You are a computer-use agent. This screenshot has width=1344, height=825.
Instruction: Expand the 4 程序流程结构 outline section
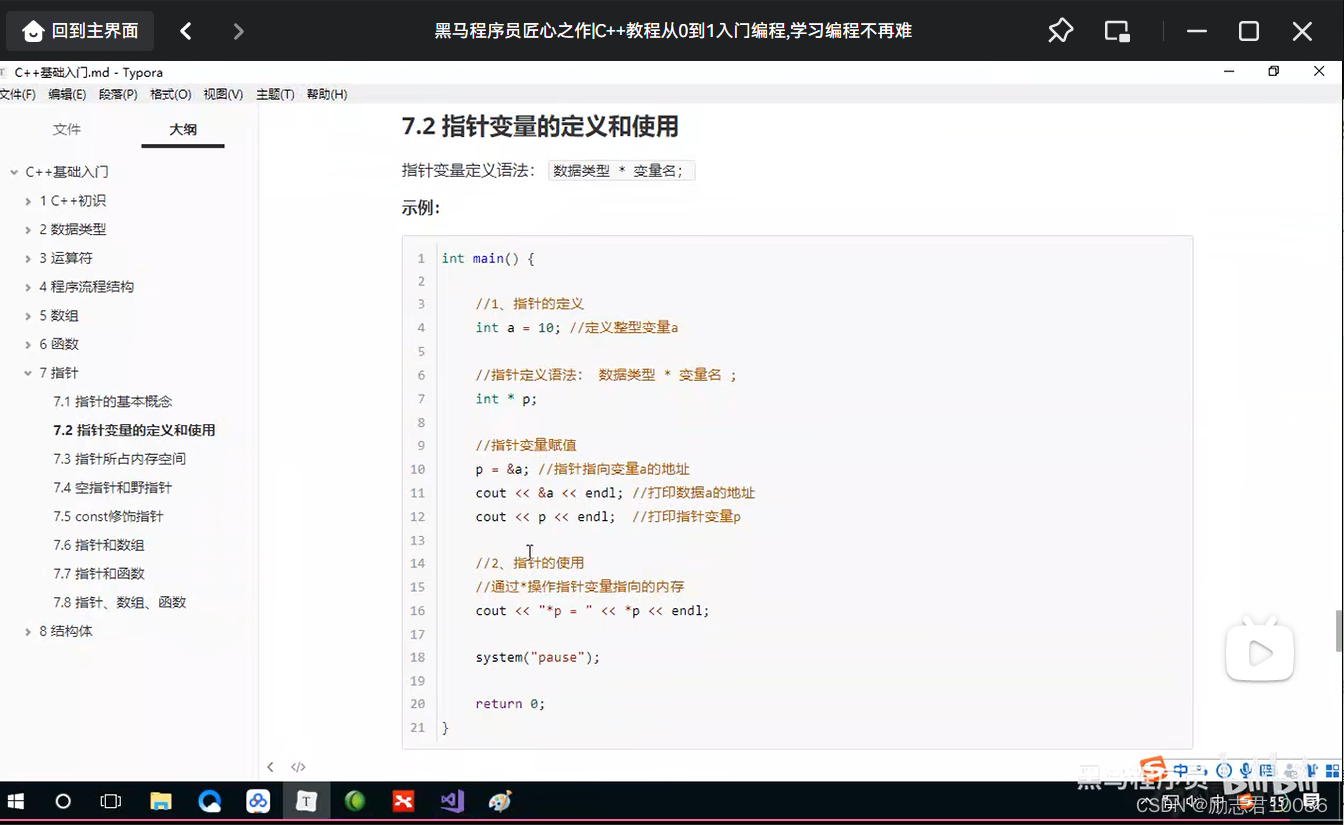click(28, 287)
